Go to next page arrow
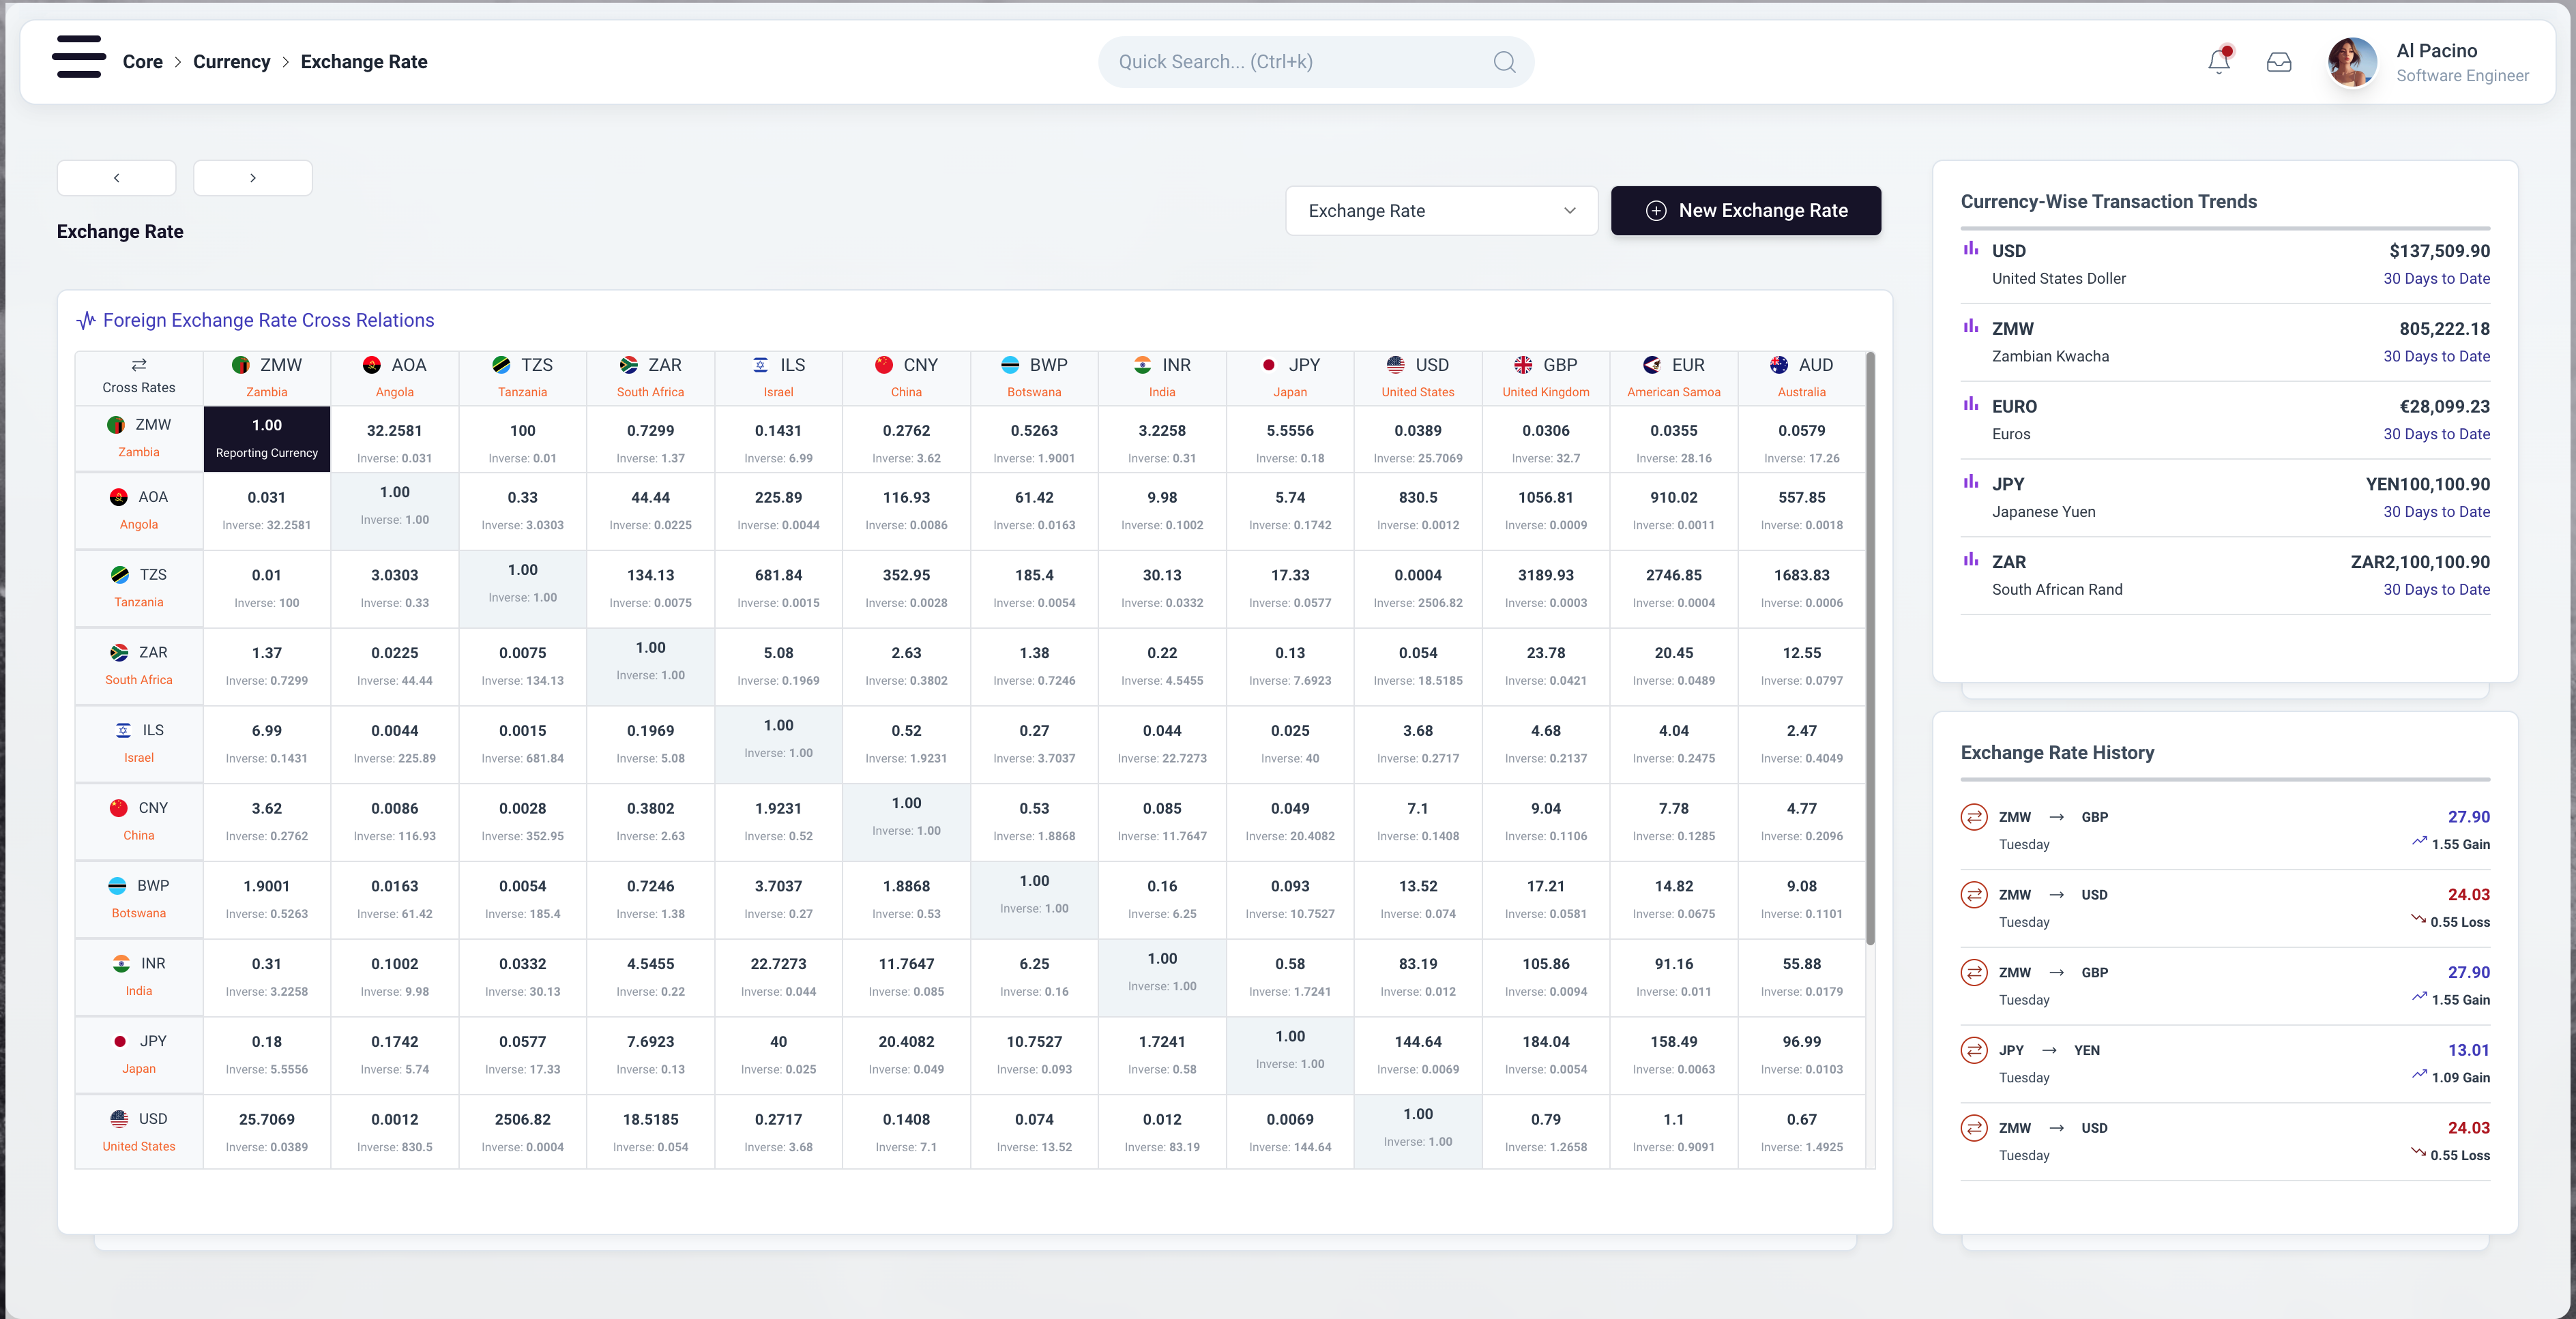2576x1319 pixels. click(253, 178)
